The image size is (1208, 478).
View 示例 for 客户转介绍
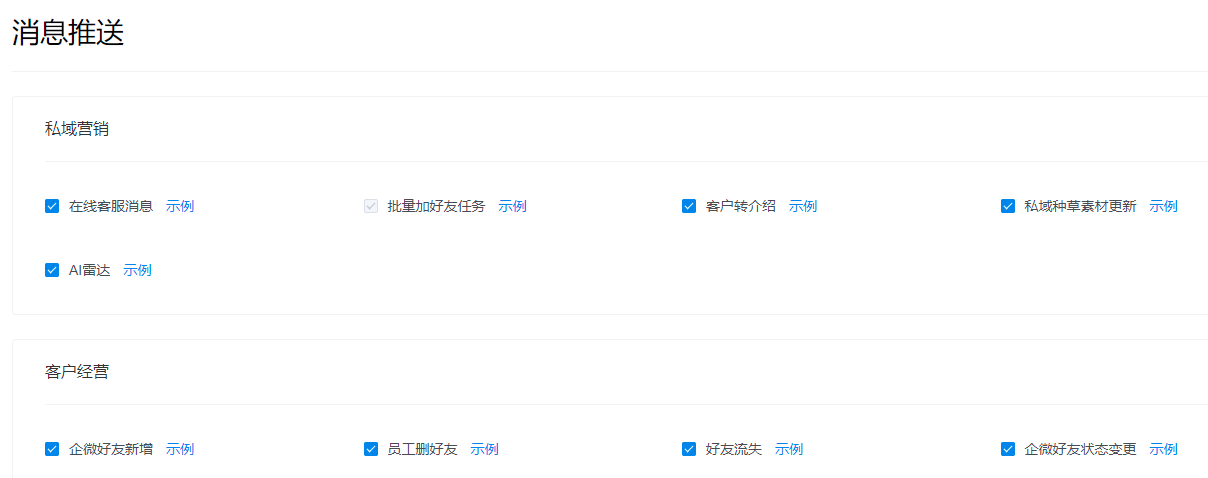click(x=803, y=206)
